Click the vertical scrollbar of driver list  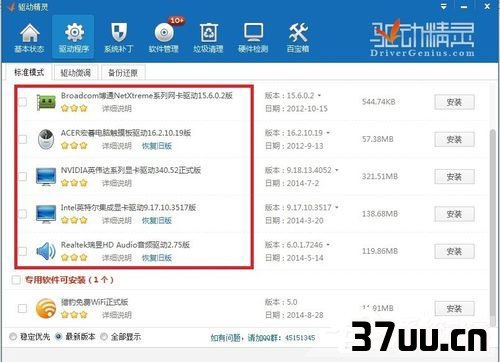(493, 223)
